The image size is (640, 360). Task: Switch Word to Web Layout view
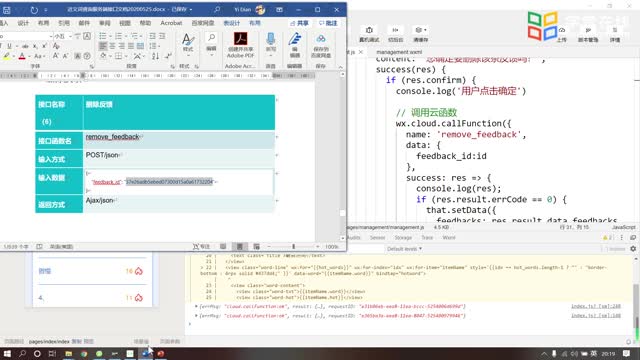(256, 247)
